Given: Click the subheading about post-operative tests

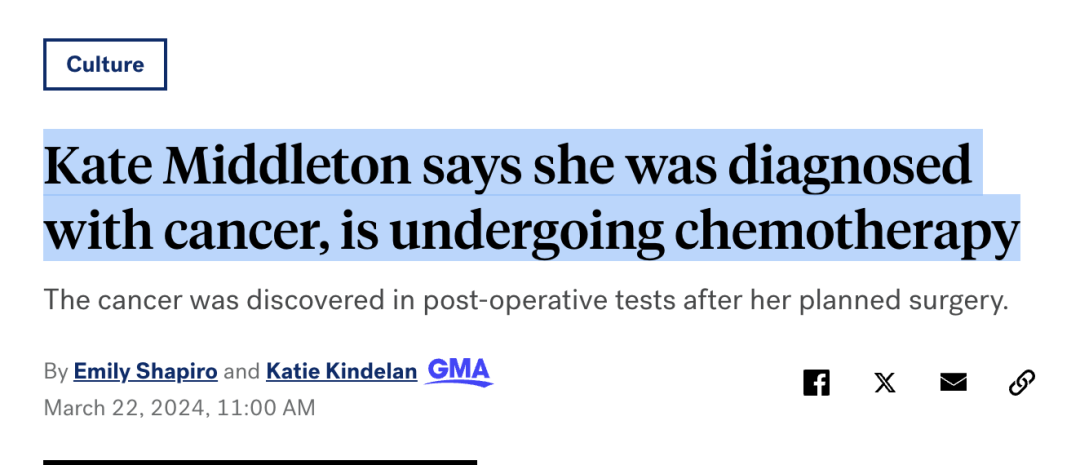Looking at the screenshot, I should (526, 301).
